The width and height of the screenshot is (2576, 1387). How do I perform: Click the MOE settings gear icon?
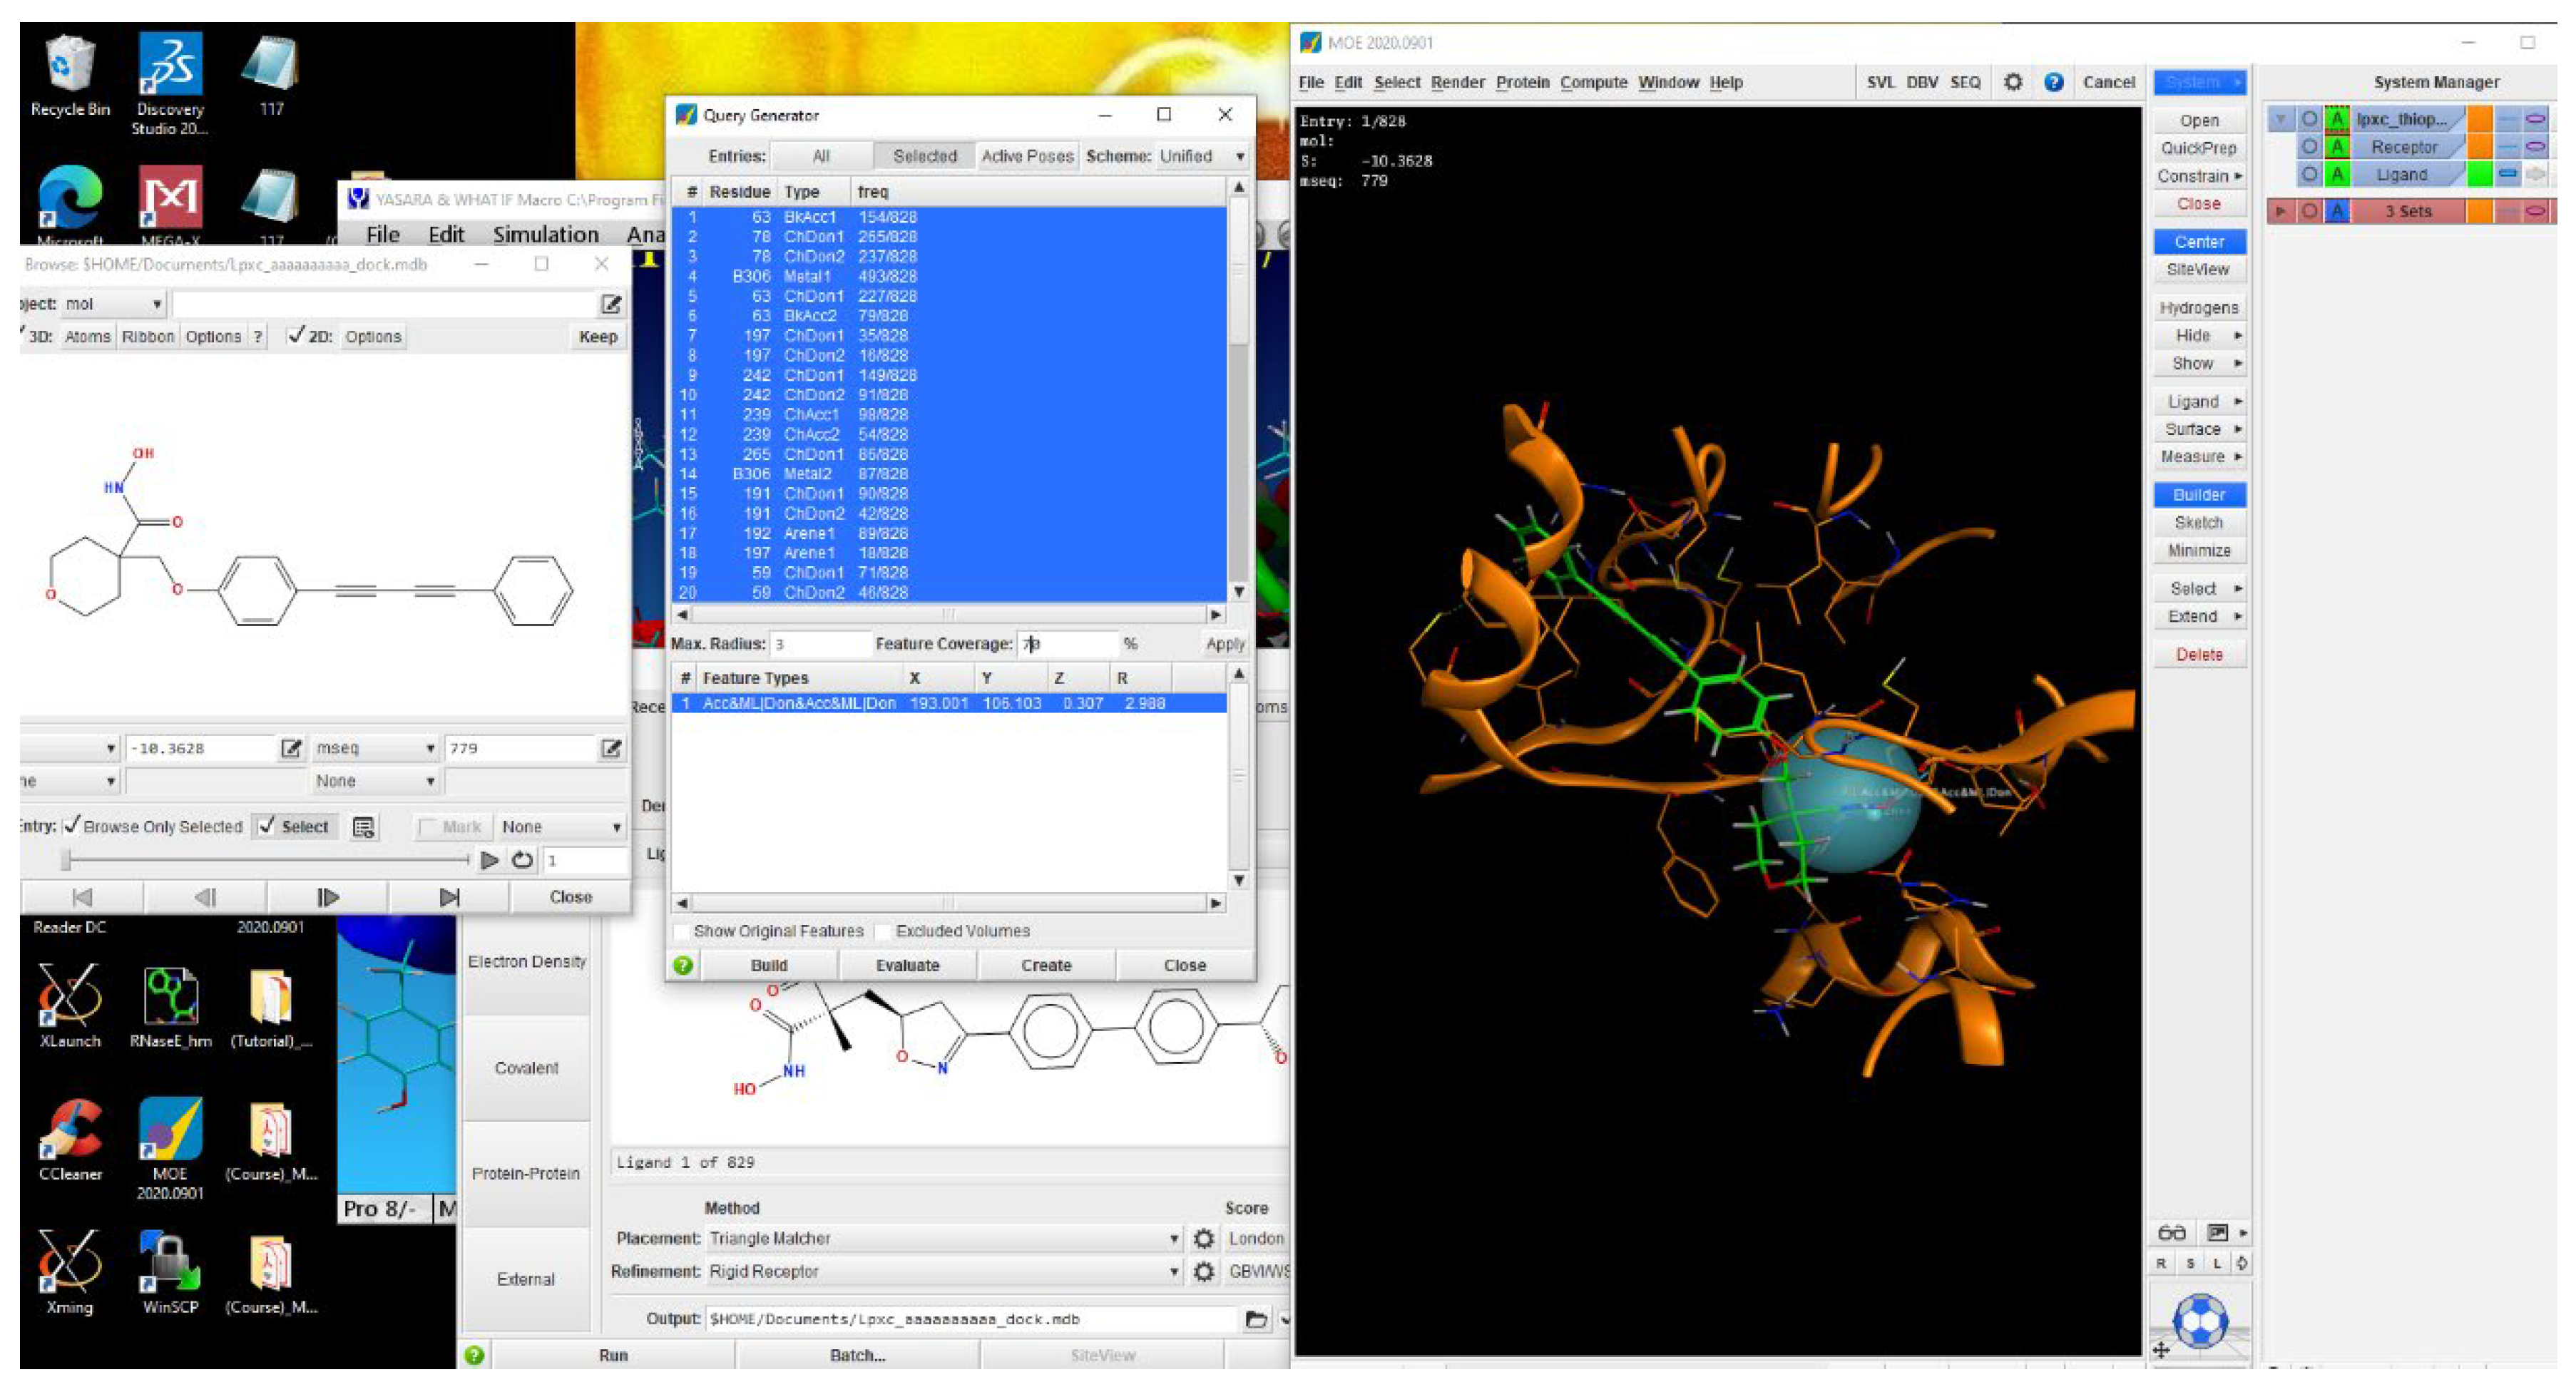[2012, 82]
